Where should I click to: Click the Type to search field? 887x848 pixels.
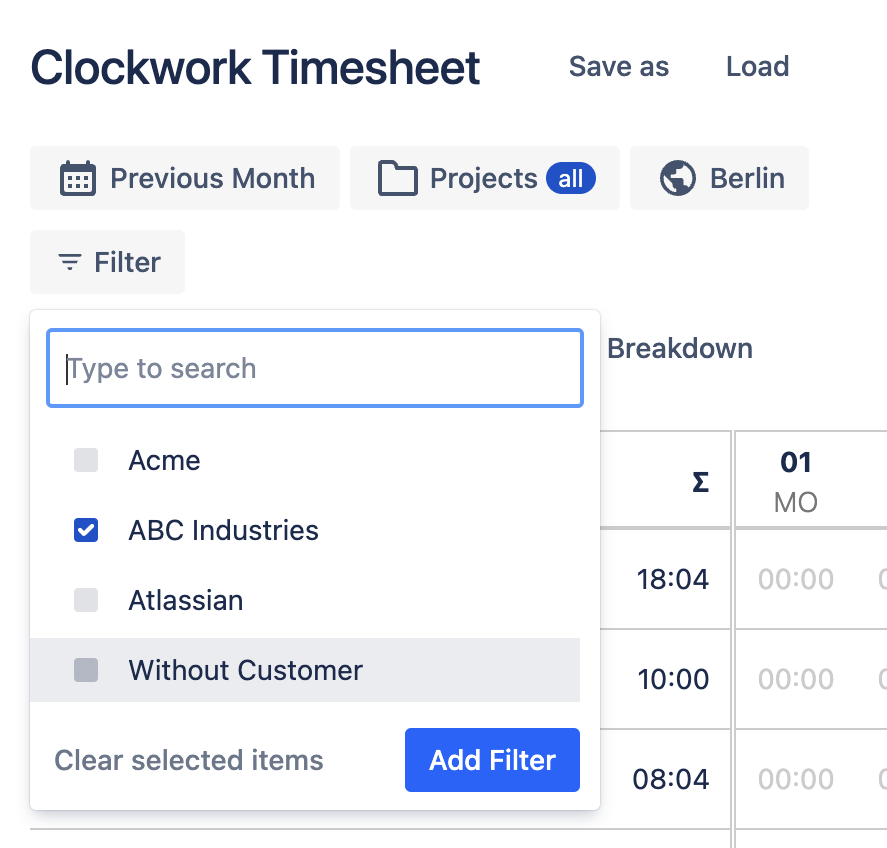(315, 369)
